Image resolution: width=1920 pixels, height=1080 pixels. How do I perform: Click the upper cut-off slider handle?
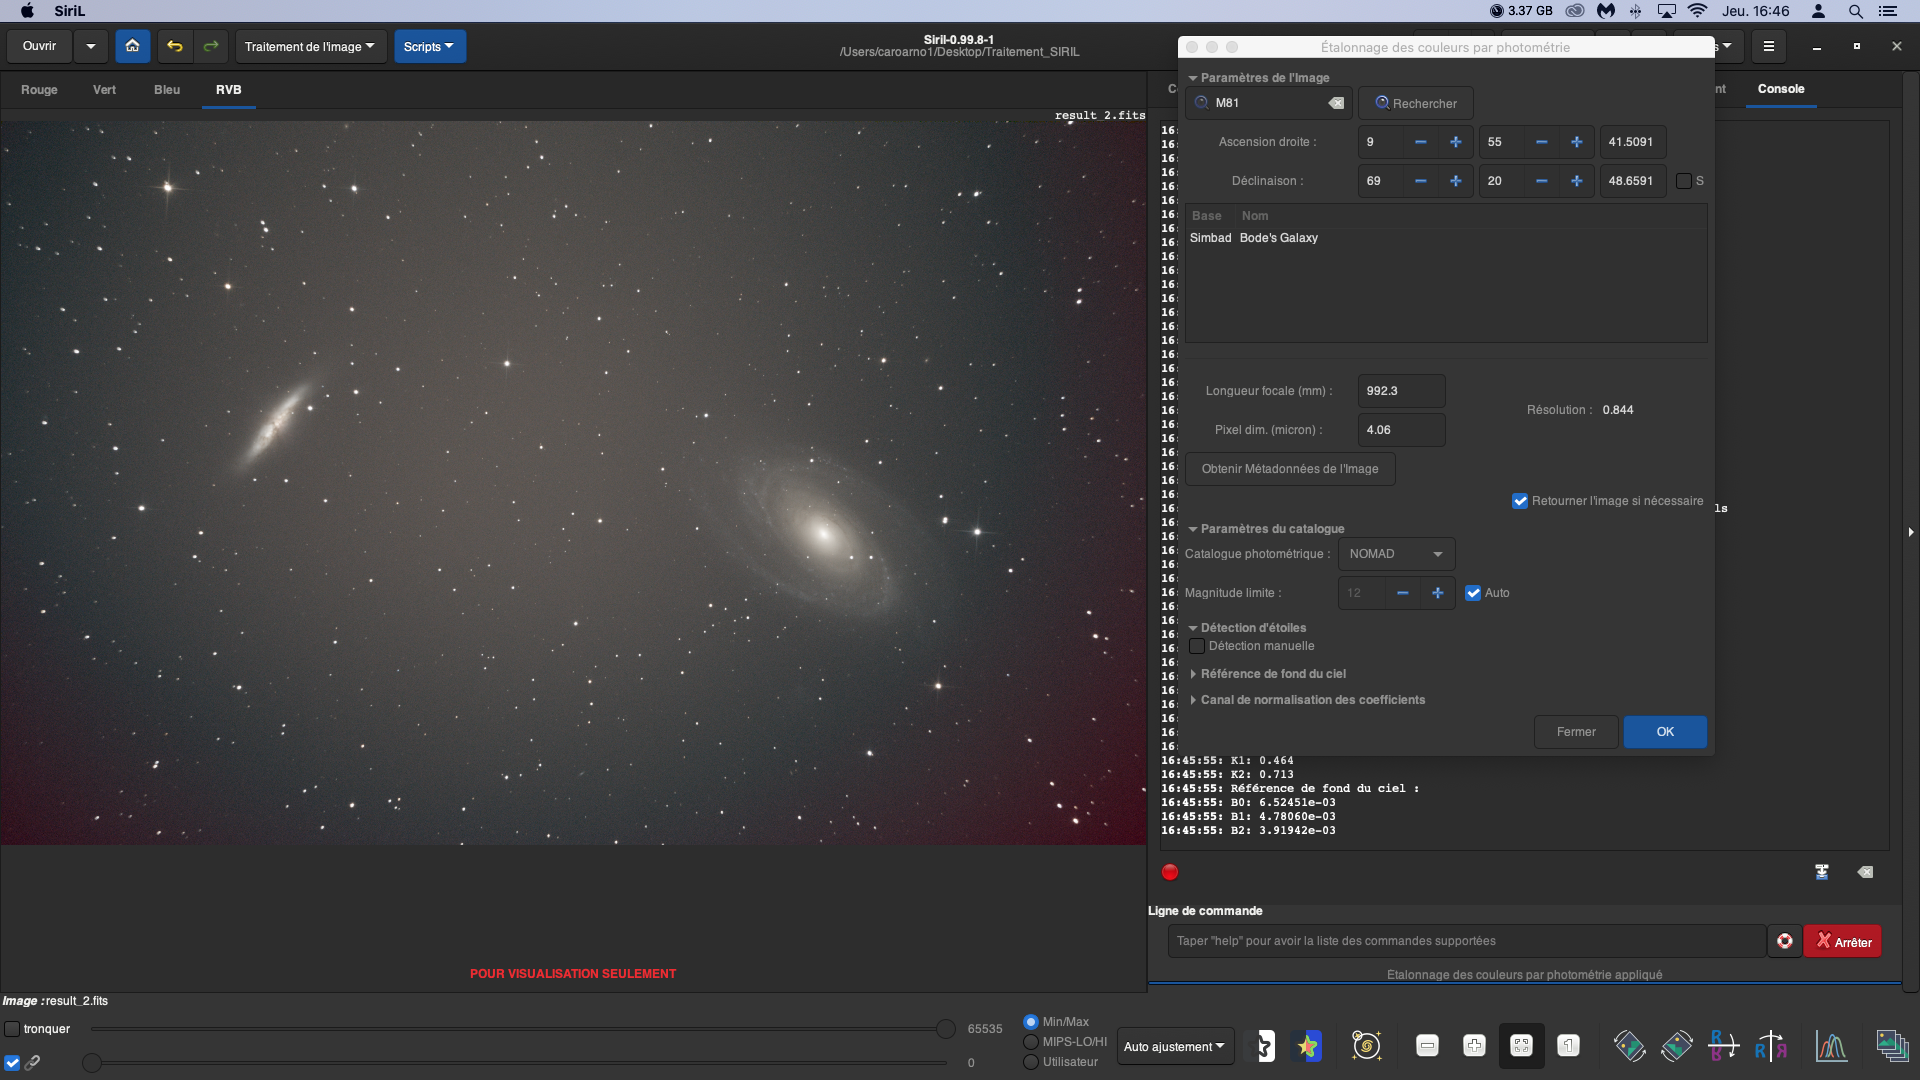point(945,1029)
